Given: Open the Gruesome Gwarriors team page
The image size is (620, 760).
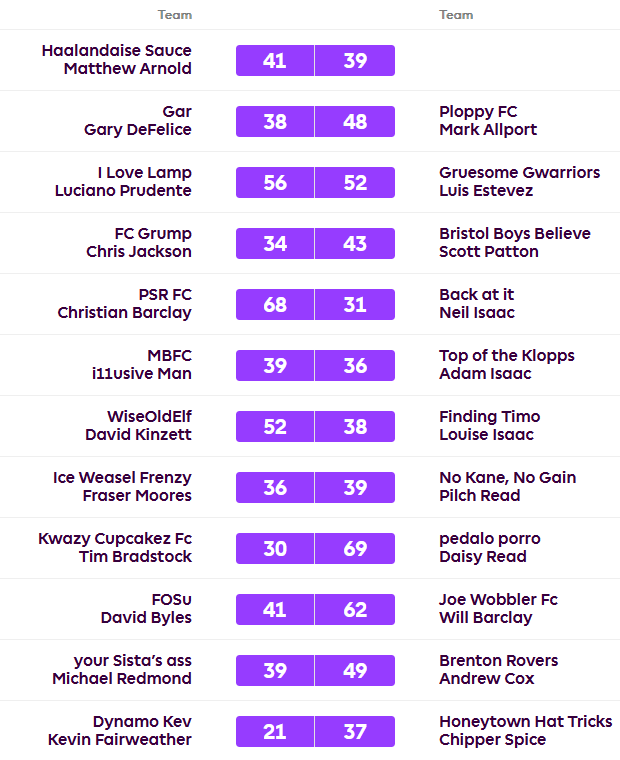Looking at the screenshot, I should coord(519,173).
